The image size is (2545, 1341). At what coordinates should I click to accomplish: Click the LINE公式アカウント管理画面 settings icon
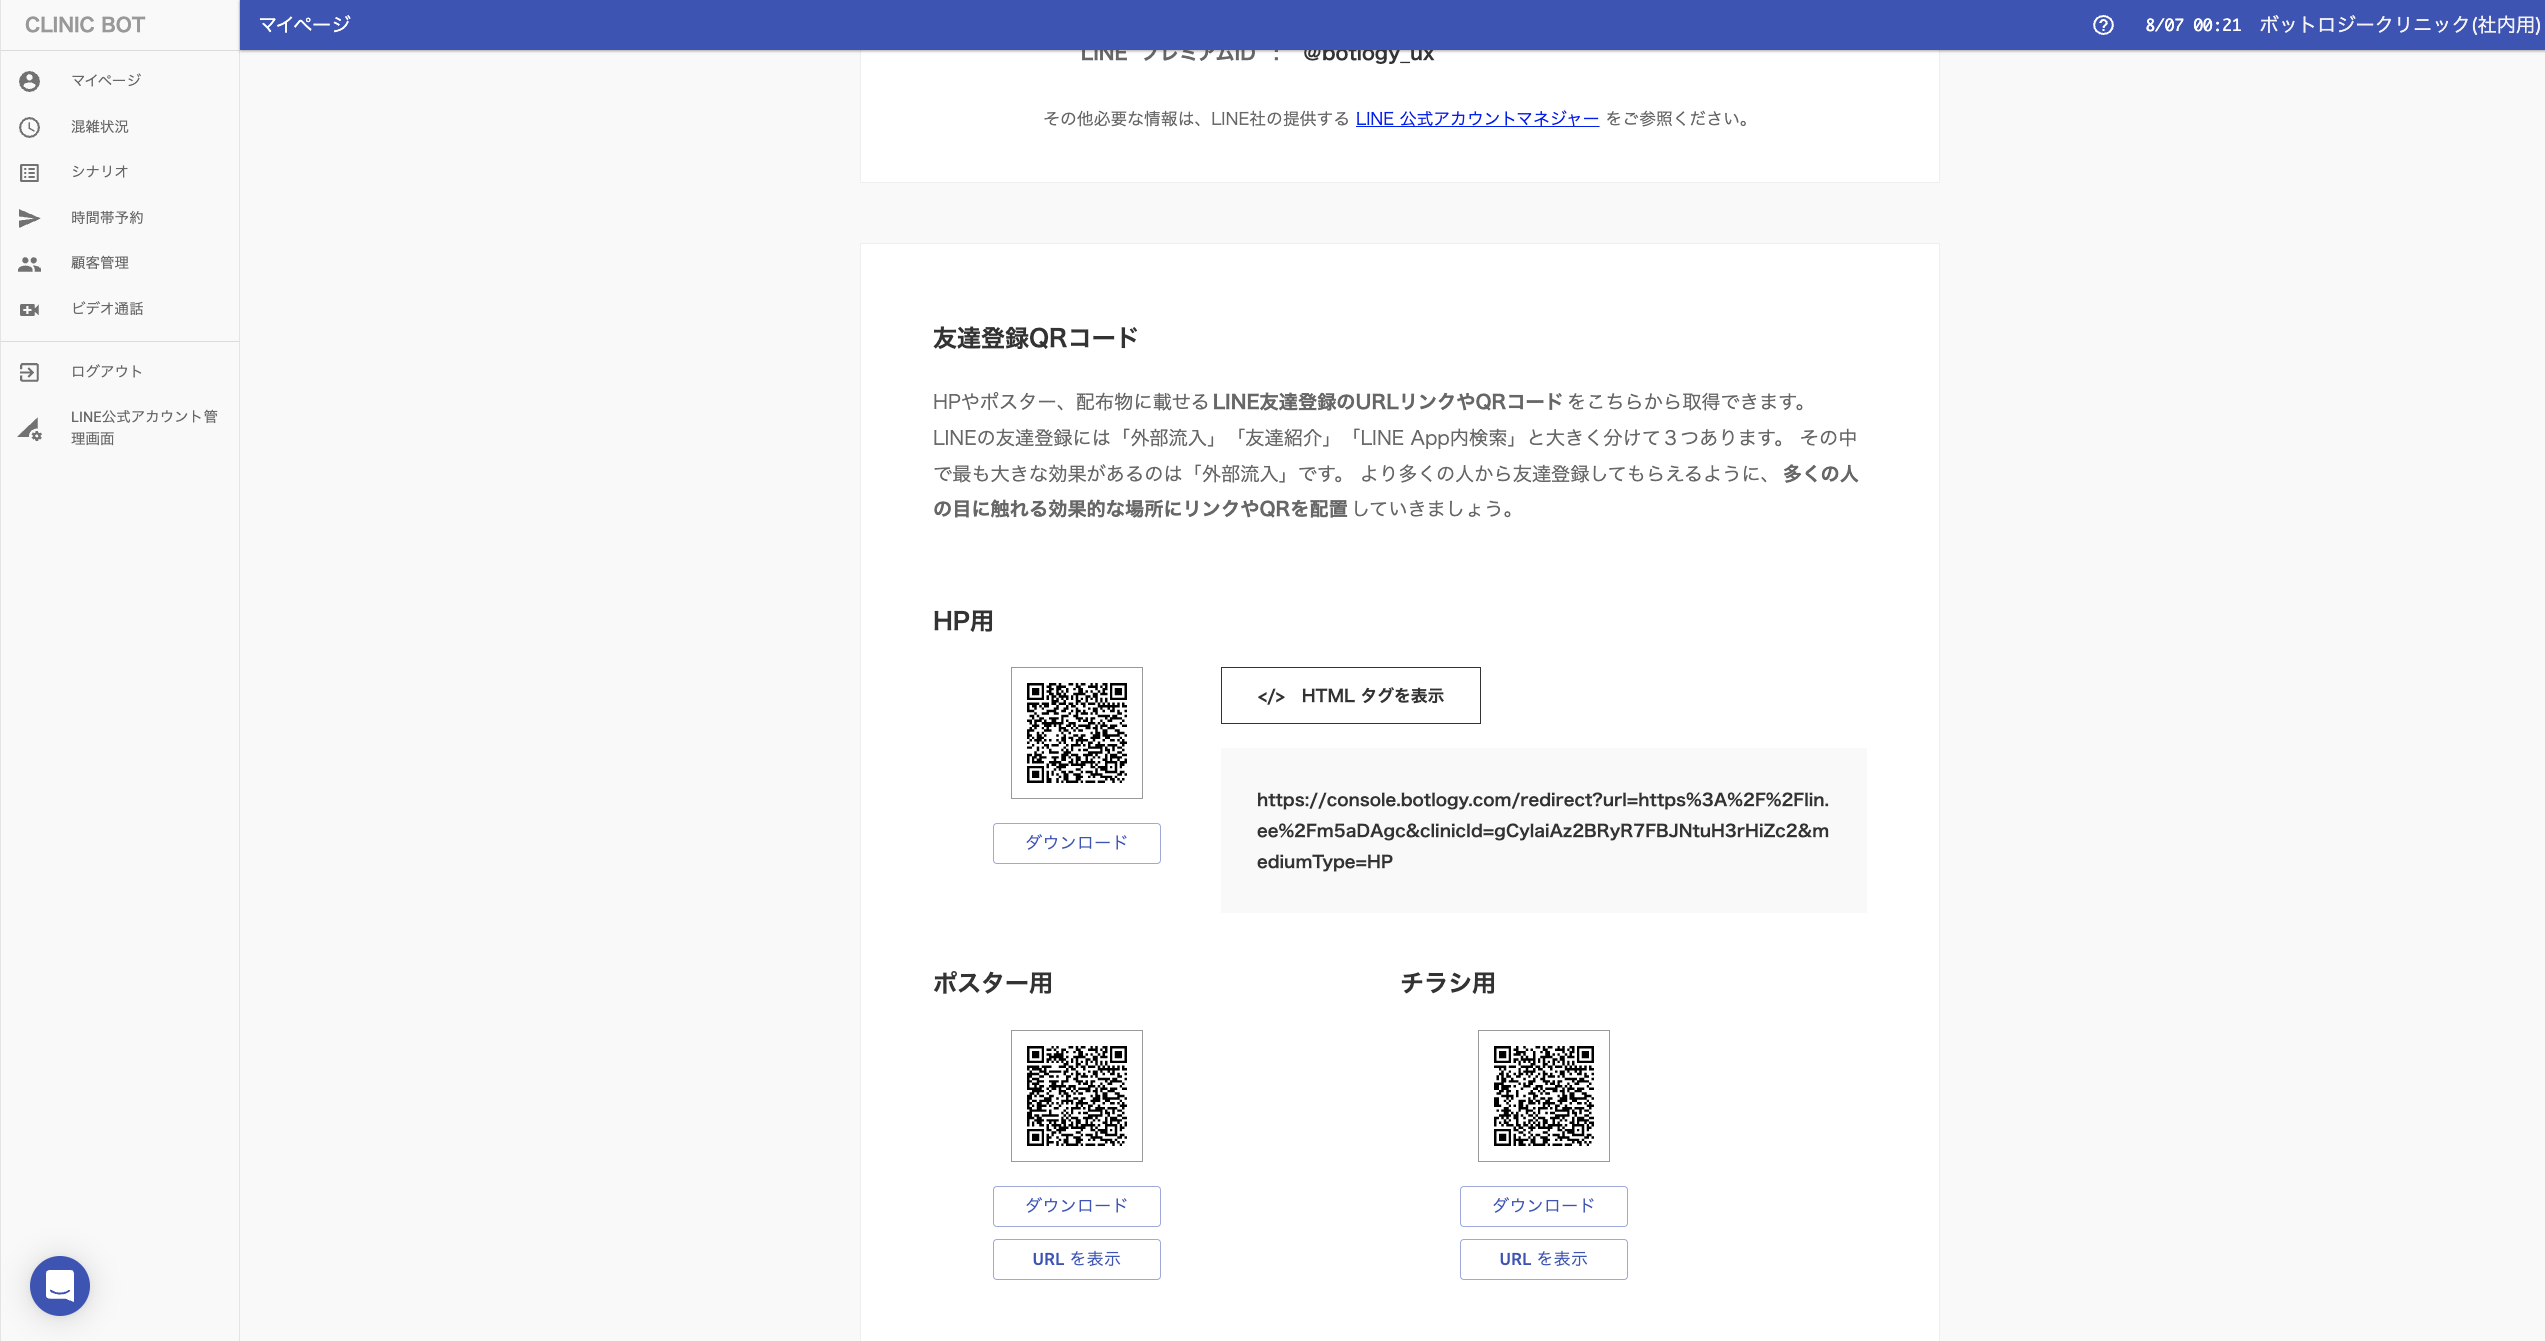pyautogui.click(x=30, y=429)
